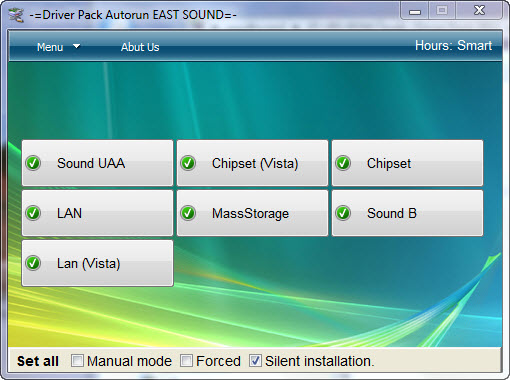The height and width of the screenshot is (380, 510).
Task: Launch the MassStorage driver button
Action: pyautogui.click(x=252, y=213)
